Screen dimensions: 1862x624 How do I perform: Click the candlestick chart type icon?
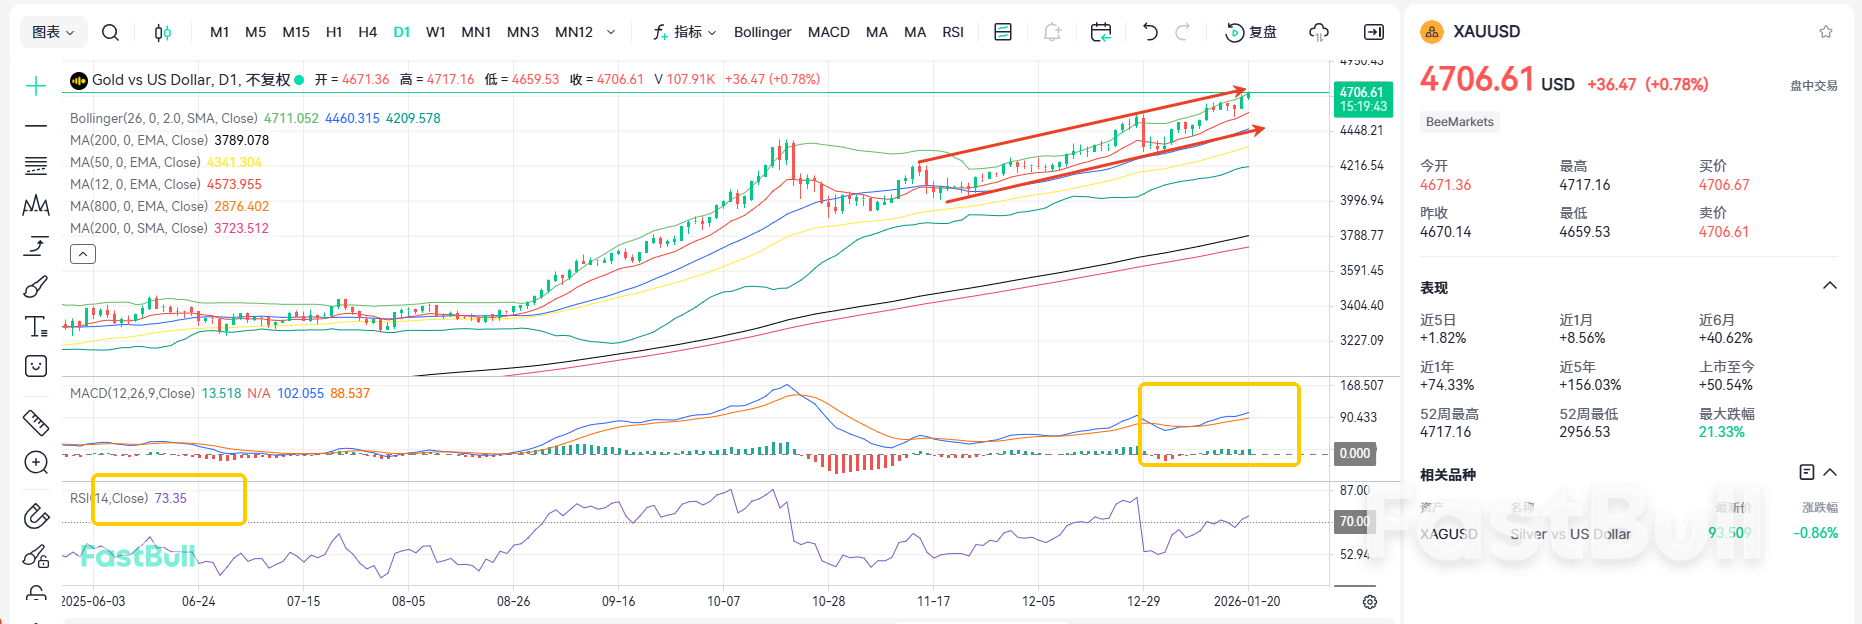[162, 32]
